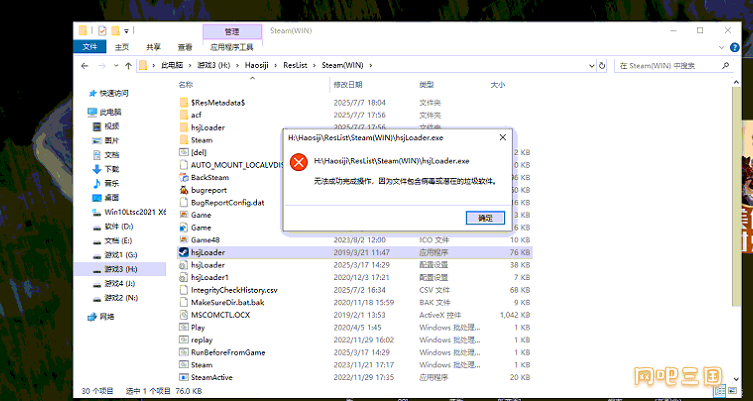Click 此电脑 in the address path
This screenshot has width=753, height=401.
(172, 65)
